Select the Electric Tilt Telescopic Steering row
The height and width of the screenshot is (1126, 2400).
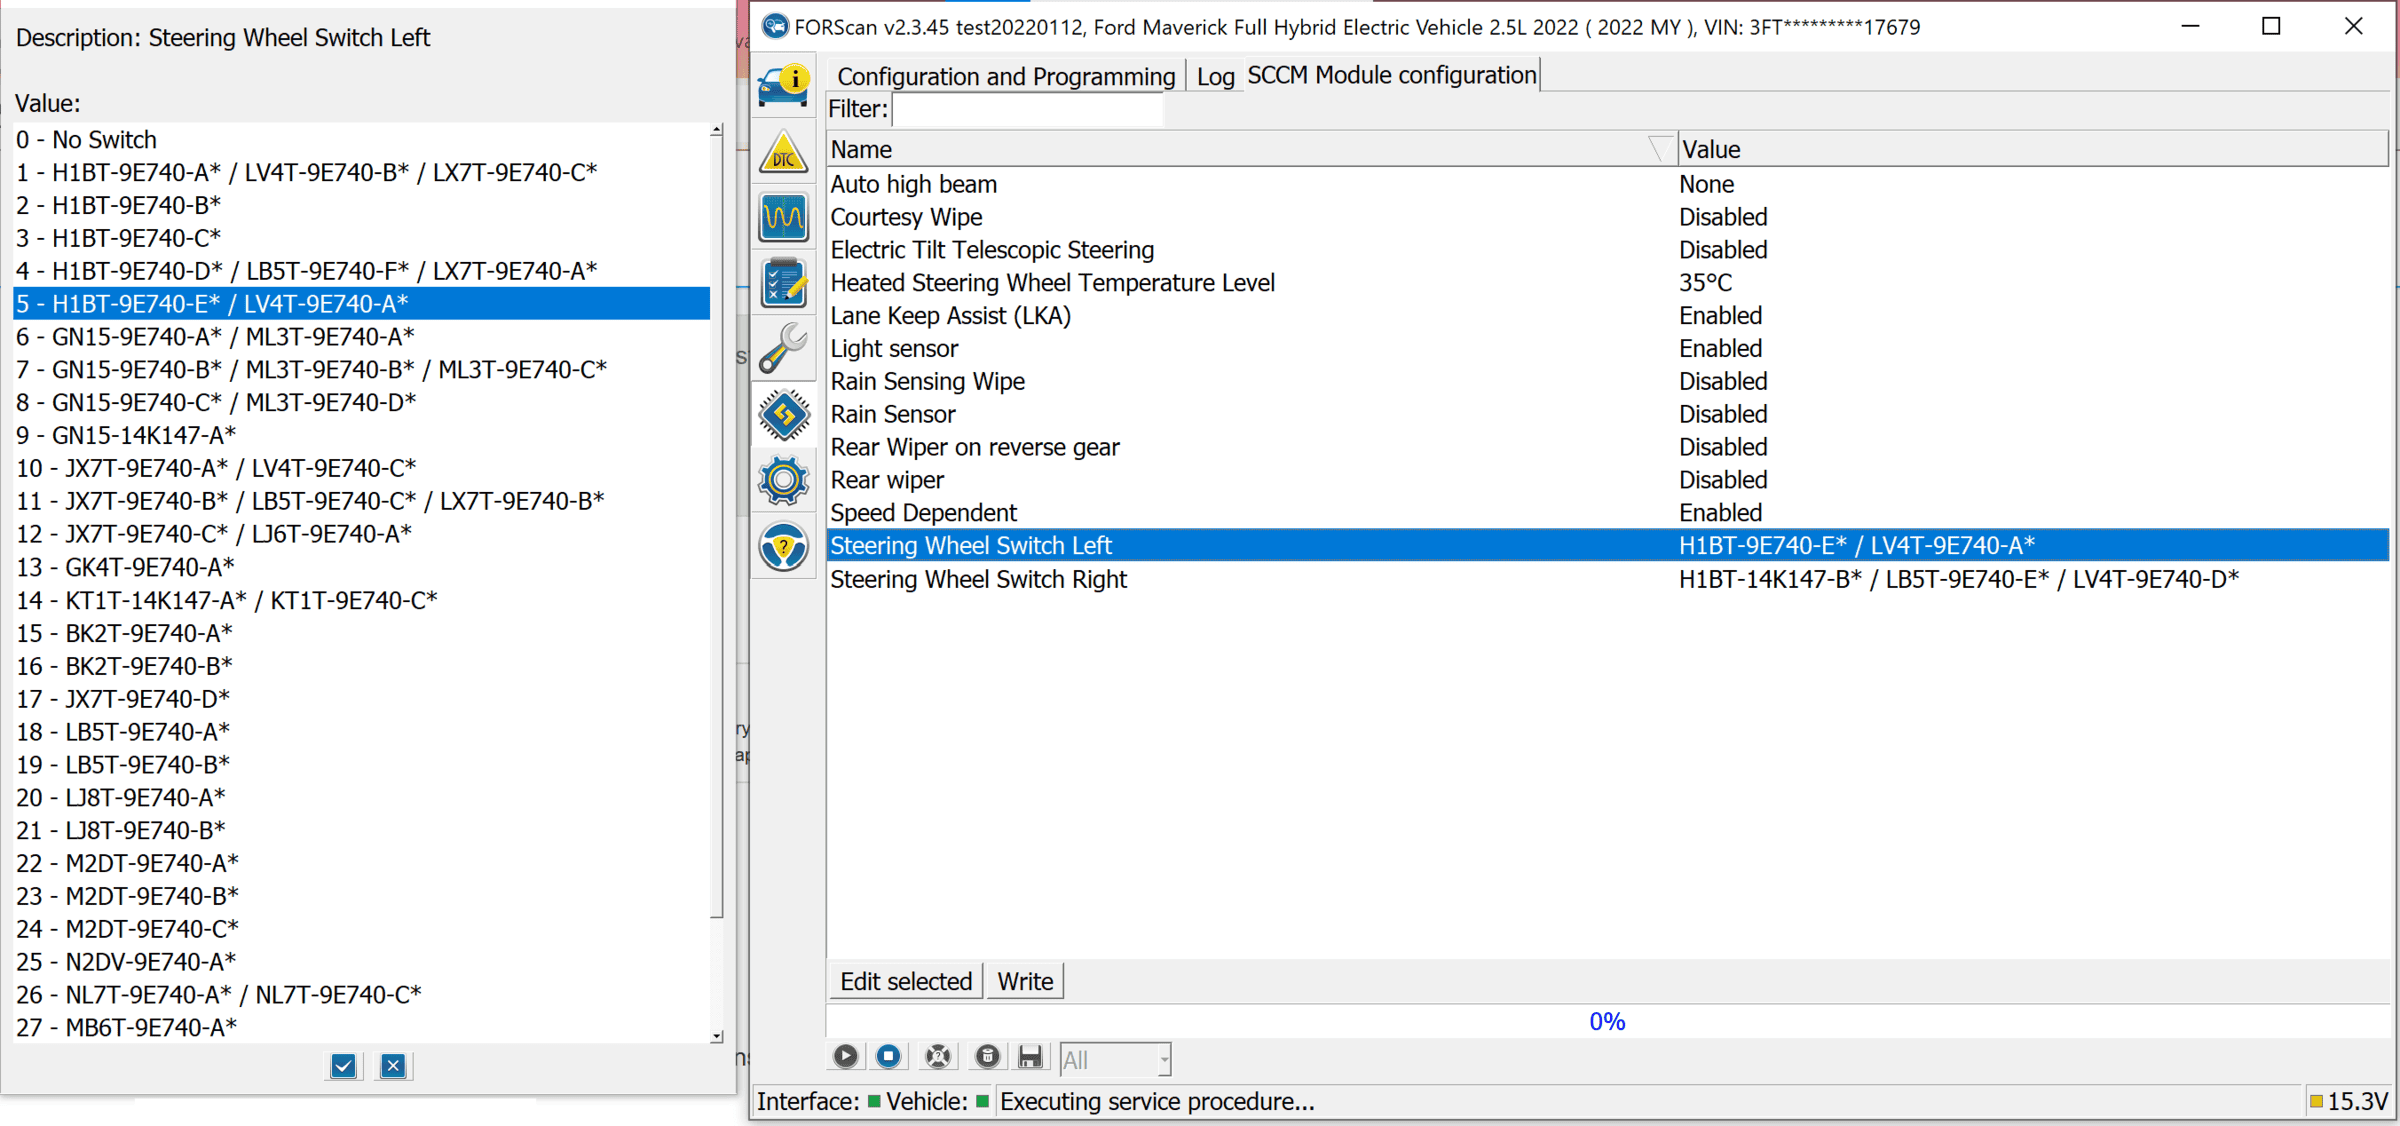pos(1608,250)
